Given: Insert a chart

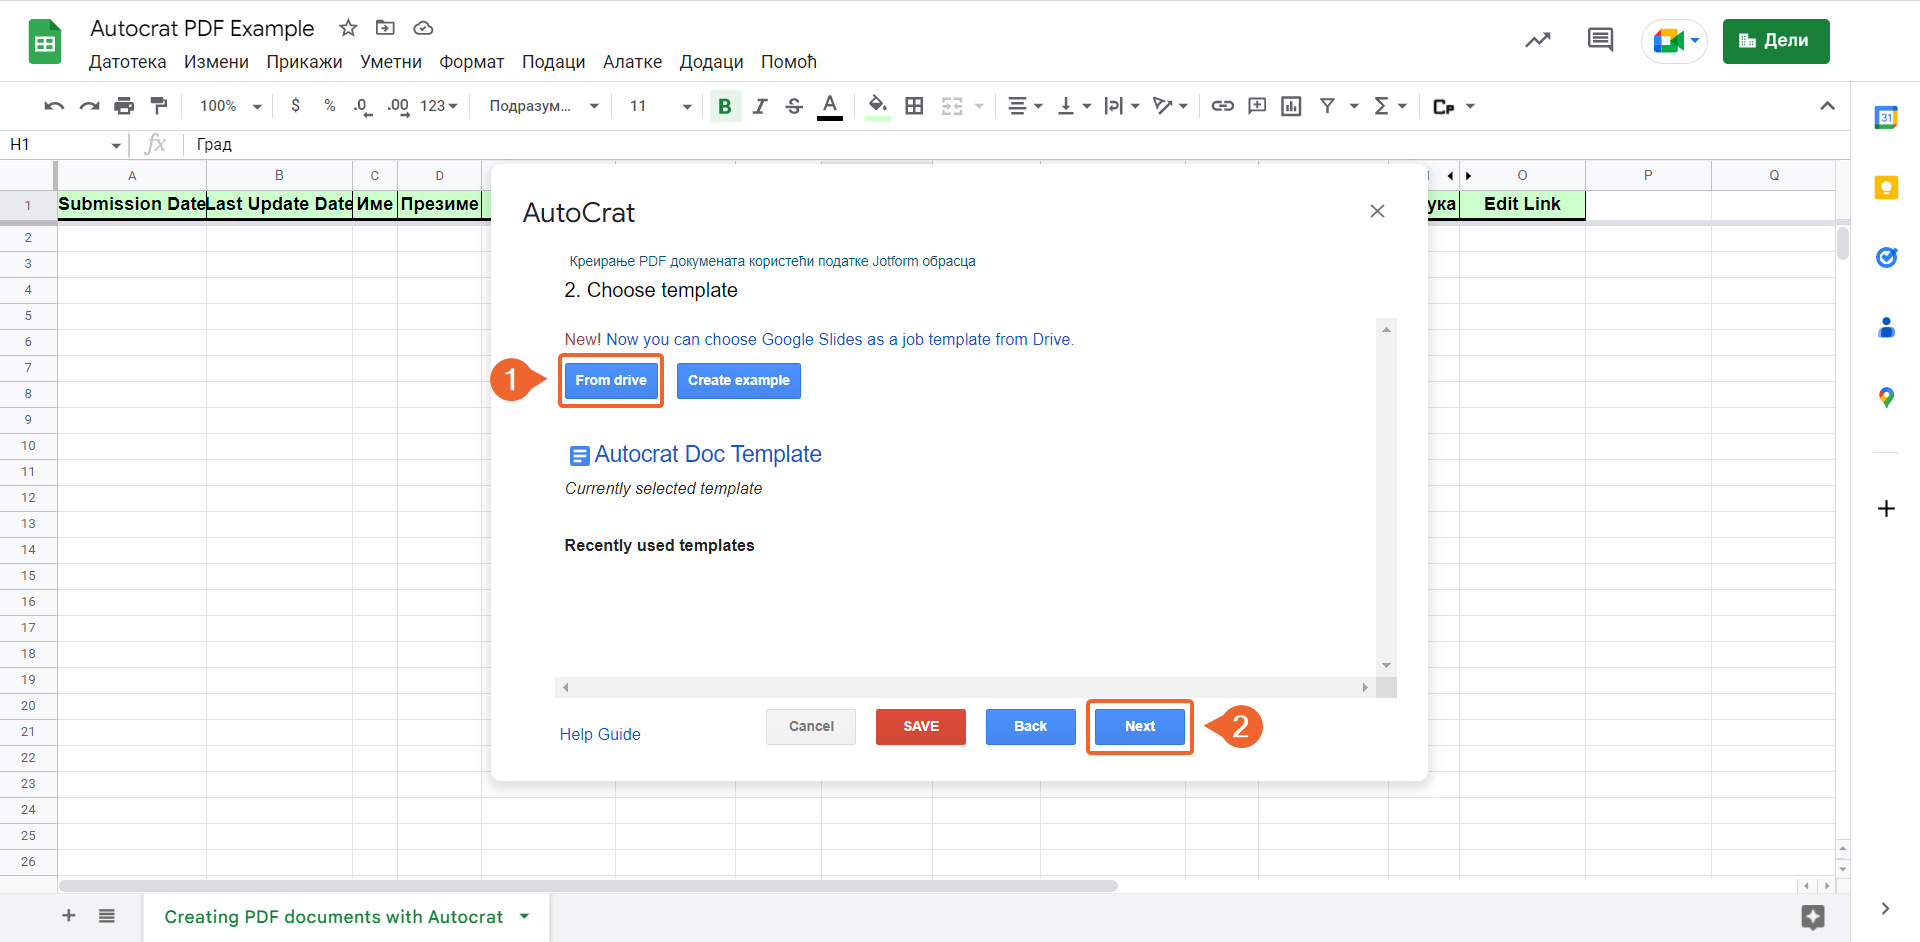Looking at the screenshot, I should (1291, 106).
